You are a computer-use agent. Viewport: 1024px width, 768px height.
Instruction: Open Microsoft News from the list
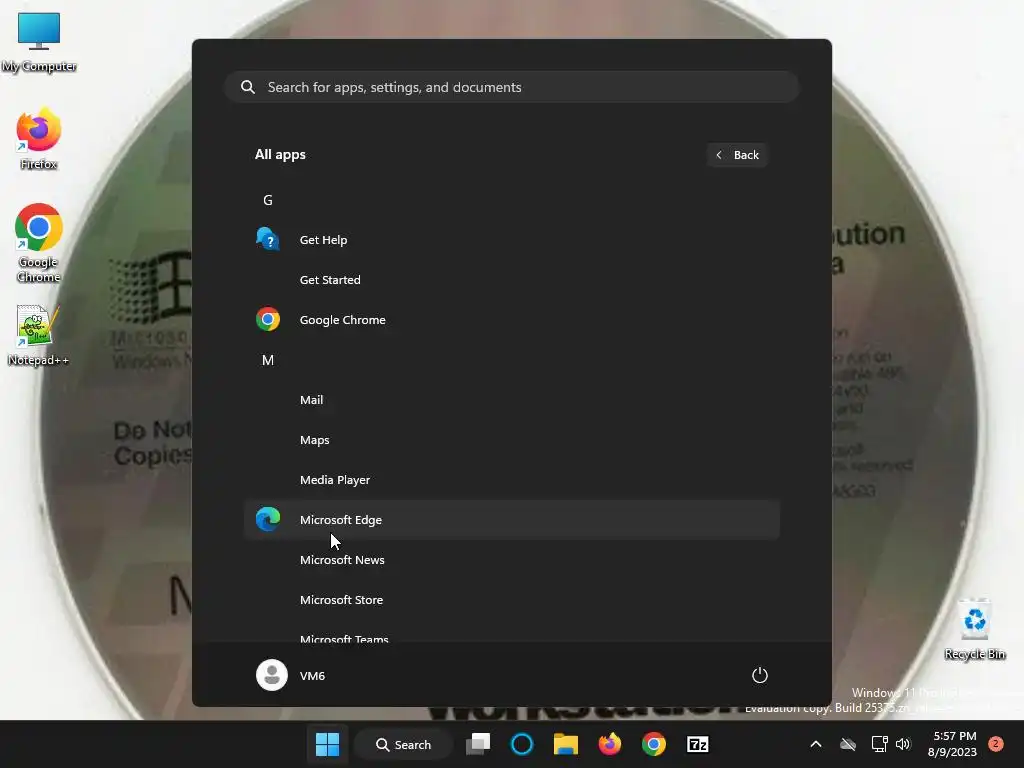tap(511, 560)
